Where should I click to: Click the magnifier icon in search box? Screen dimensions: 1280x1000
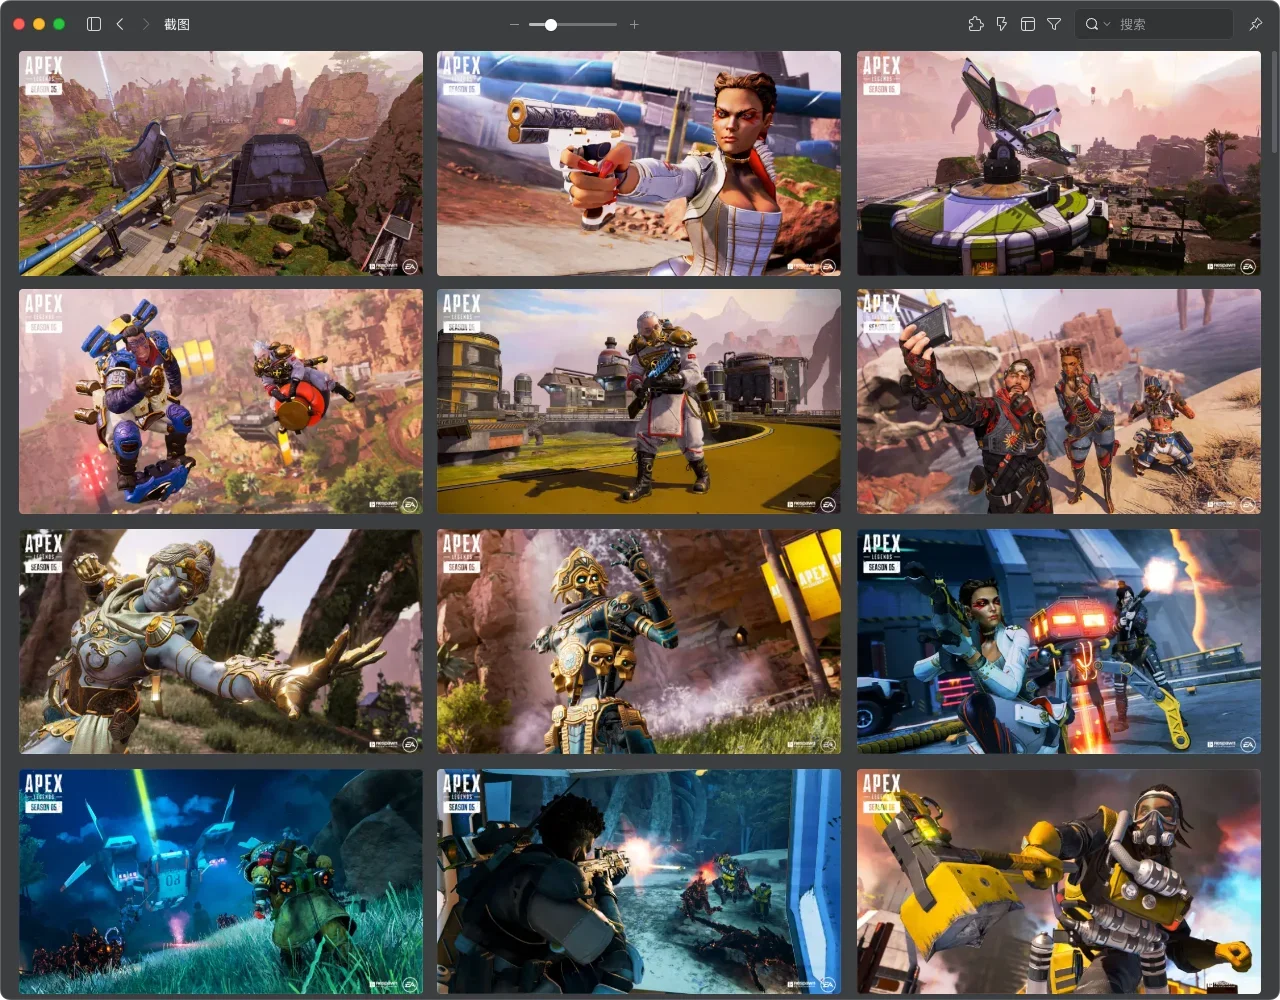coord(1091,24)
